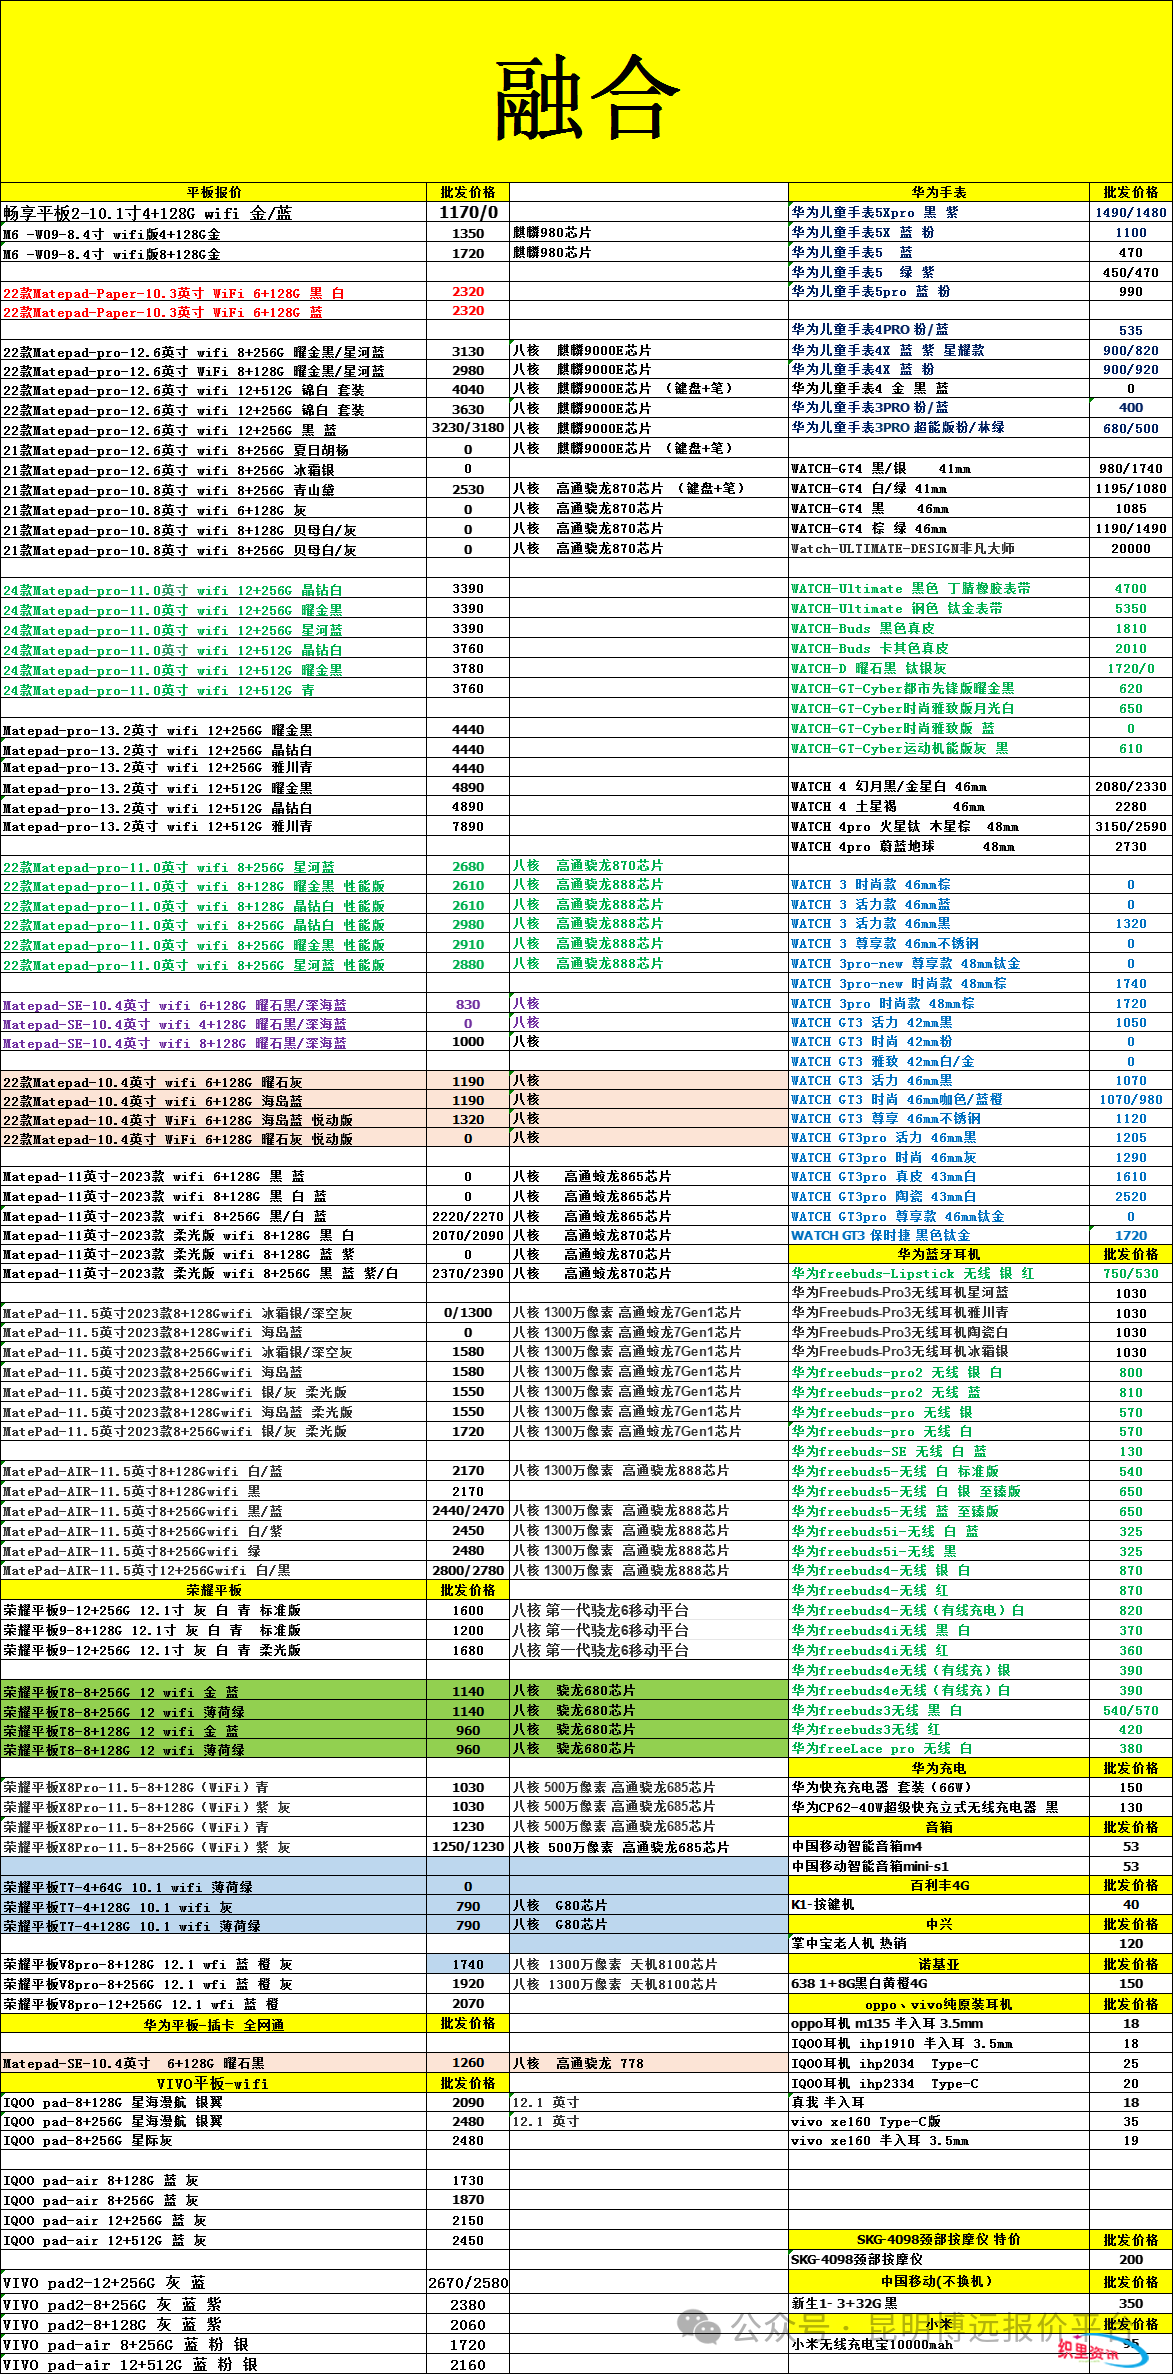Select SKG-4098颈部按摩仪 特价 header
Viewport: 1173px width, 2374px height.
939,2239
